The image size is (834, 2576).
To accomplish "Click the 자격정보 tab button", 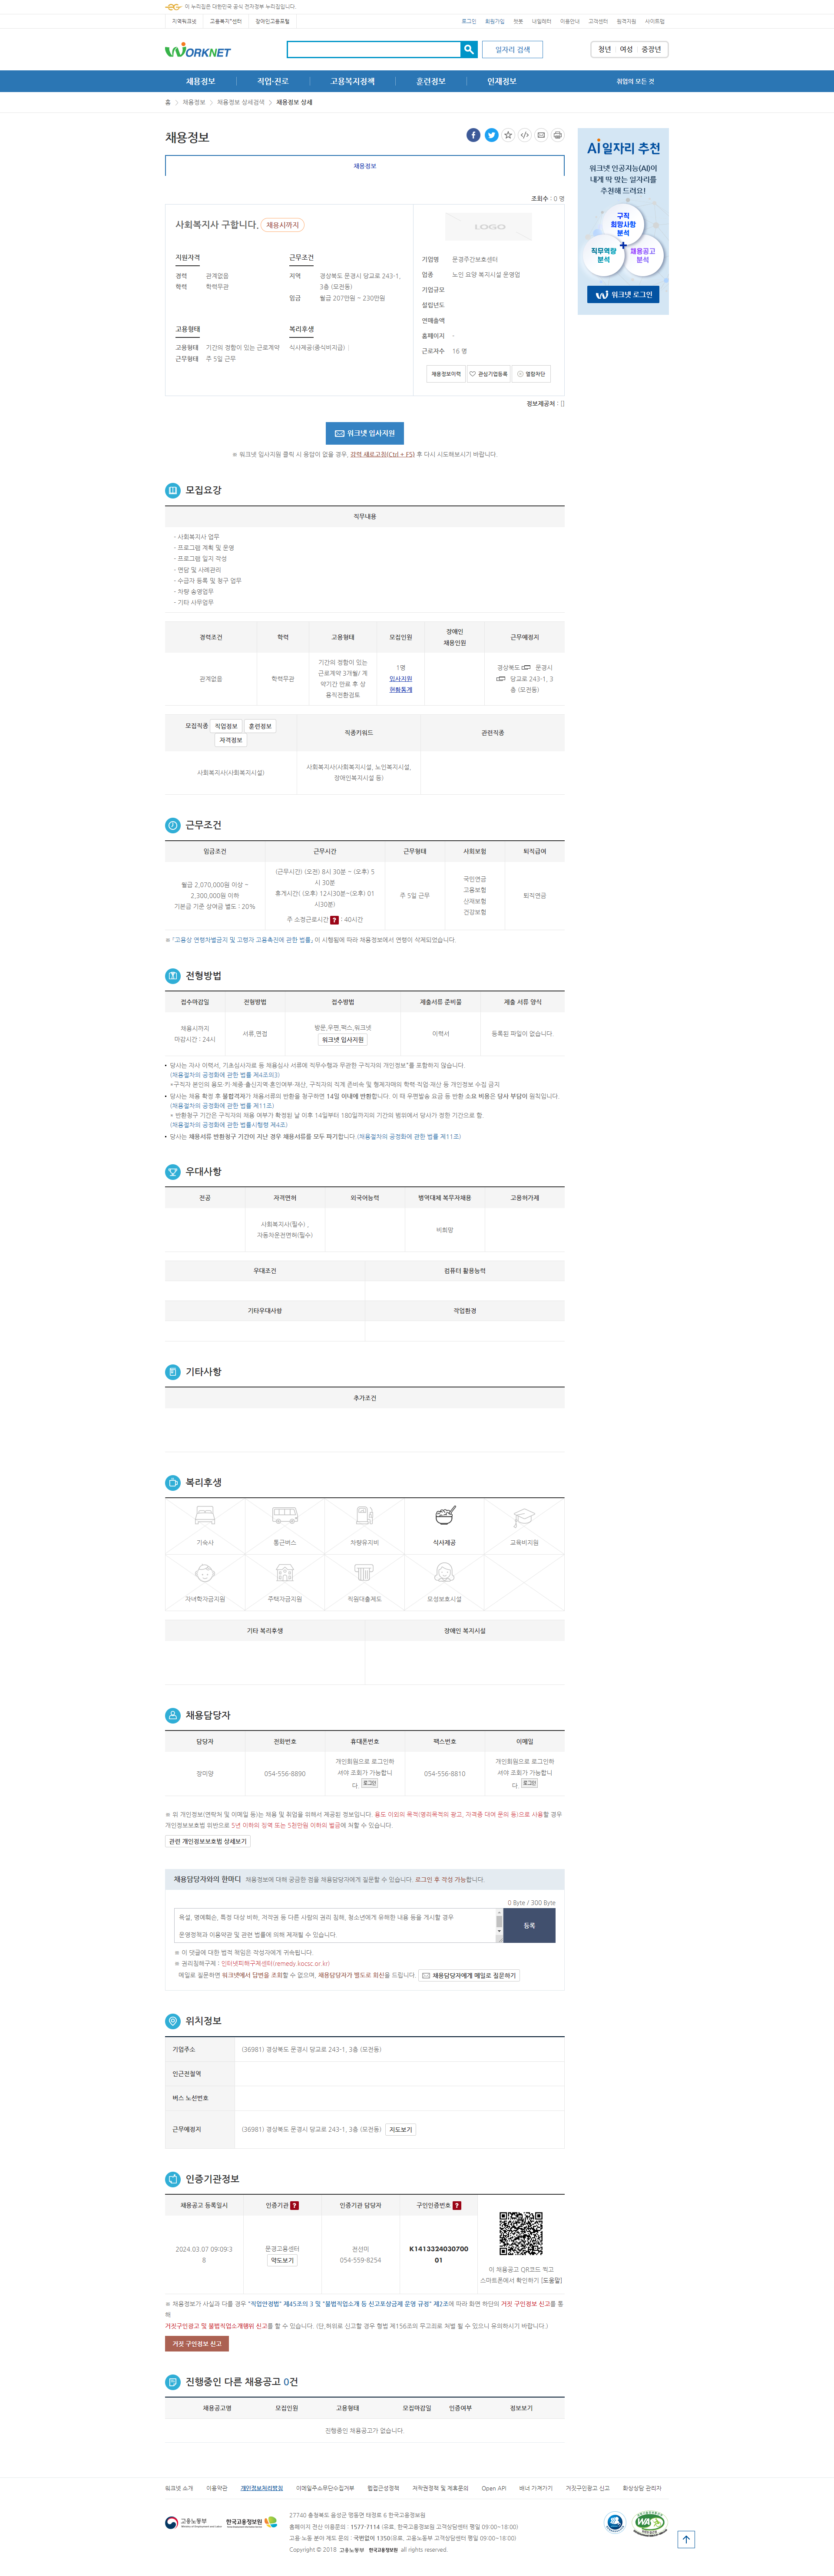I will (x=231, y=740).
